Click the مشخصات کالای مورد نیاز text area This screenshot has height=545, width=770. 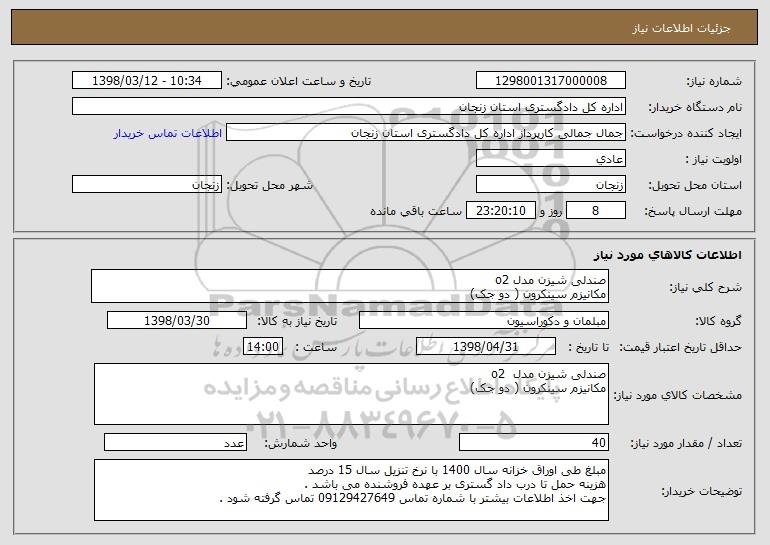[351, 394]
